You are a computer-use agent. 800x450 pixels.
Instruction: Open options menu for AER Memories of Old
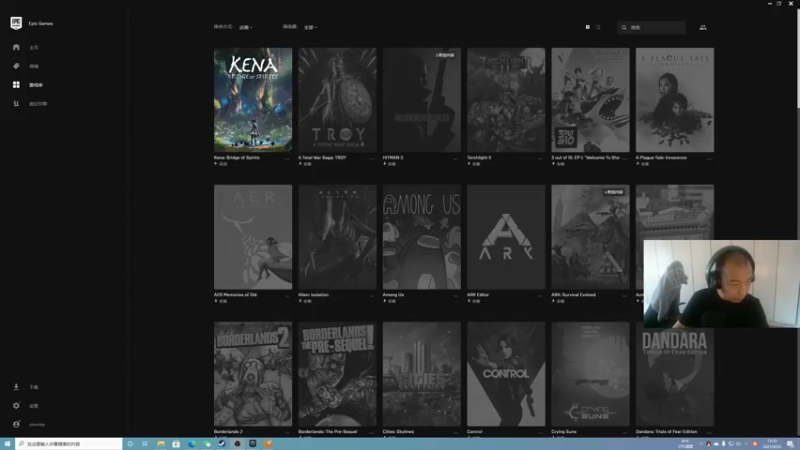tap(287, 295)
